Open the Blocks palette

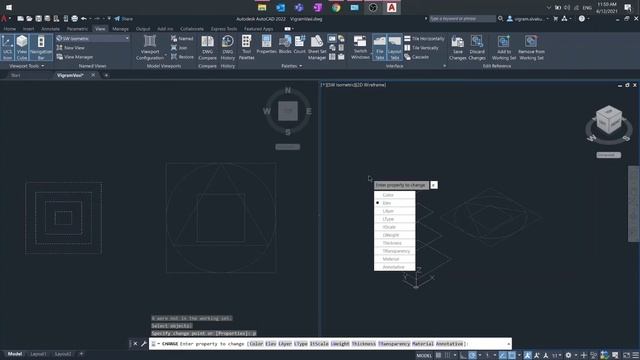pos(285,45)
